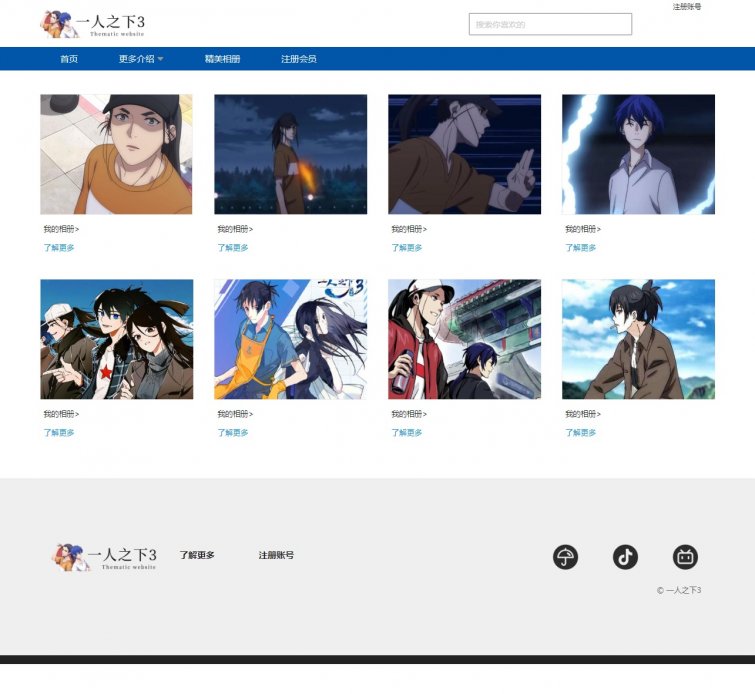The height and width of the screenshot is (694, 755).
Task: Click the footer 了解更多 link
Action: (197, 555)
